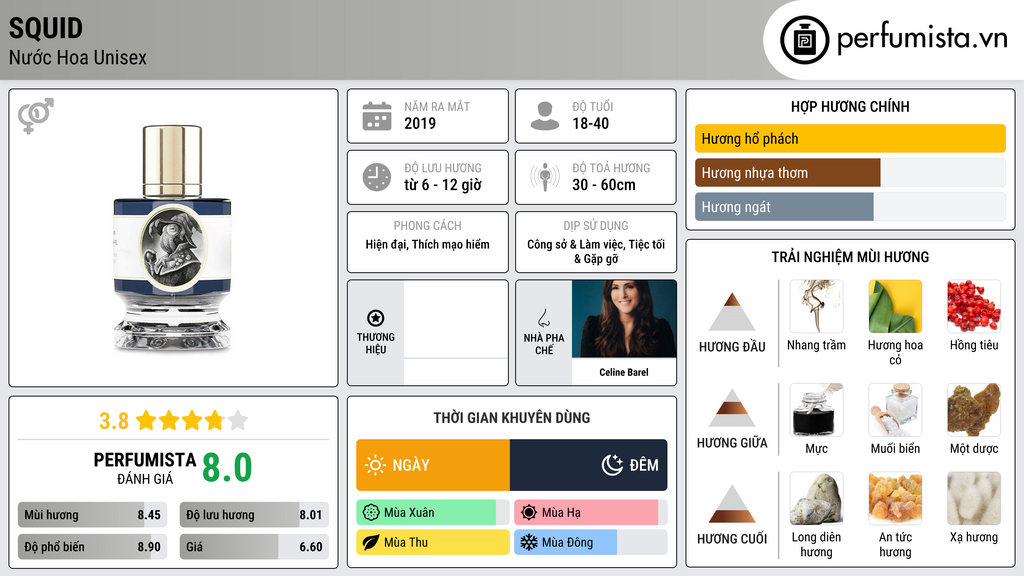This screenshot has height=576, width=1024.
Task: Click the age range 18-40 value
Action: point(590,123)
